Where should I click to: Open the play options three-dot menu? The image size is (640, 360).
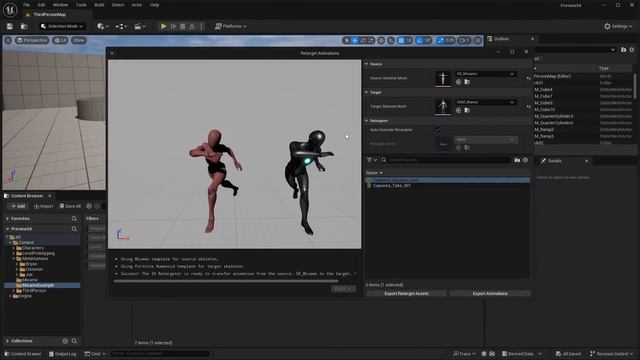pos(201,27)
